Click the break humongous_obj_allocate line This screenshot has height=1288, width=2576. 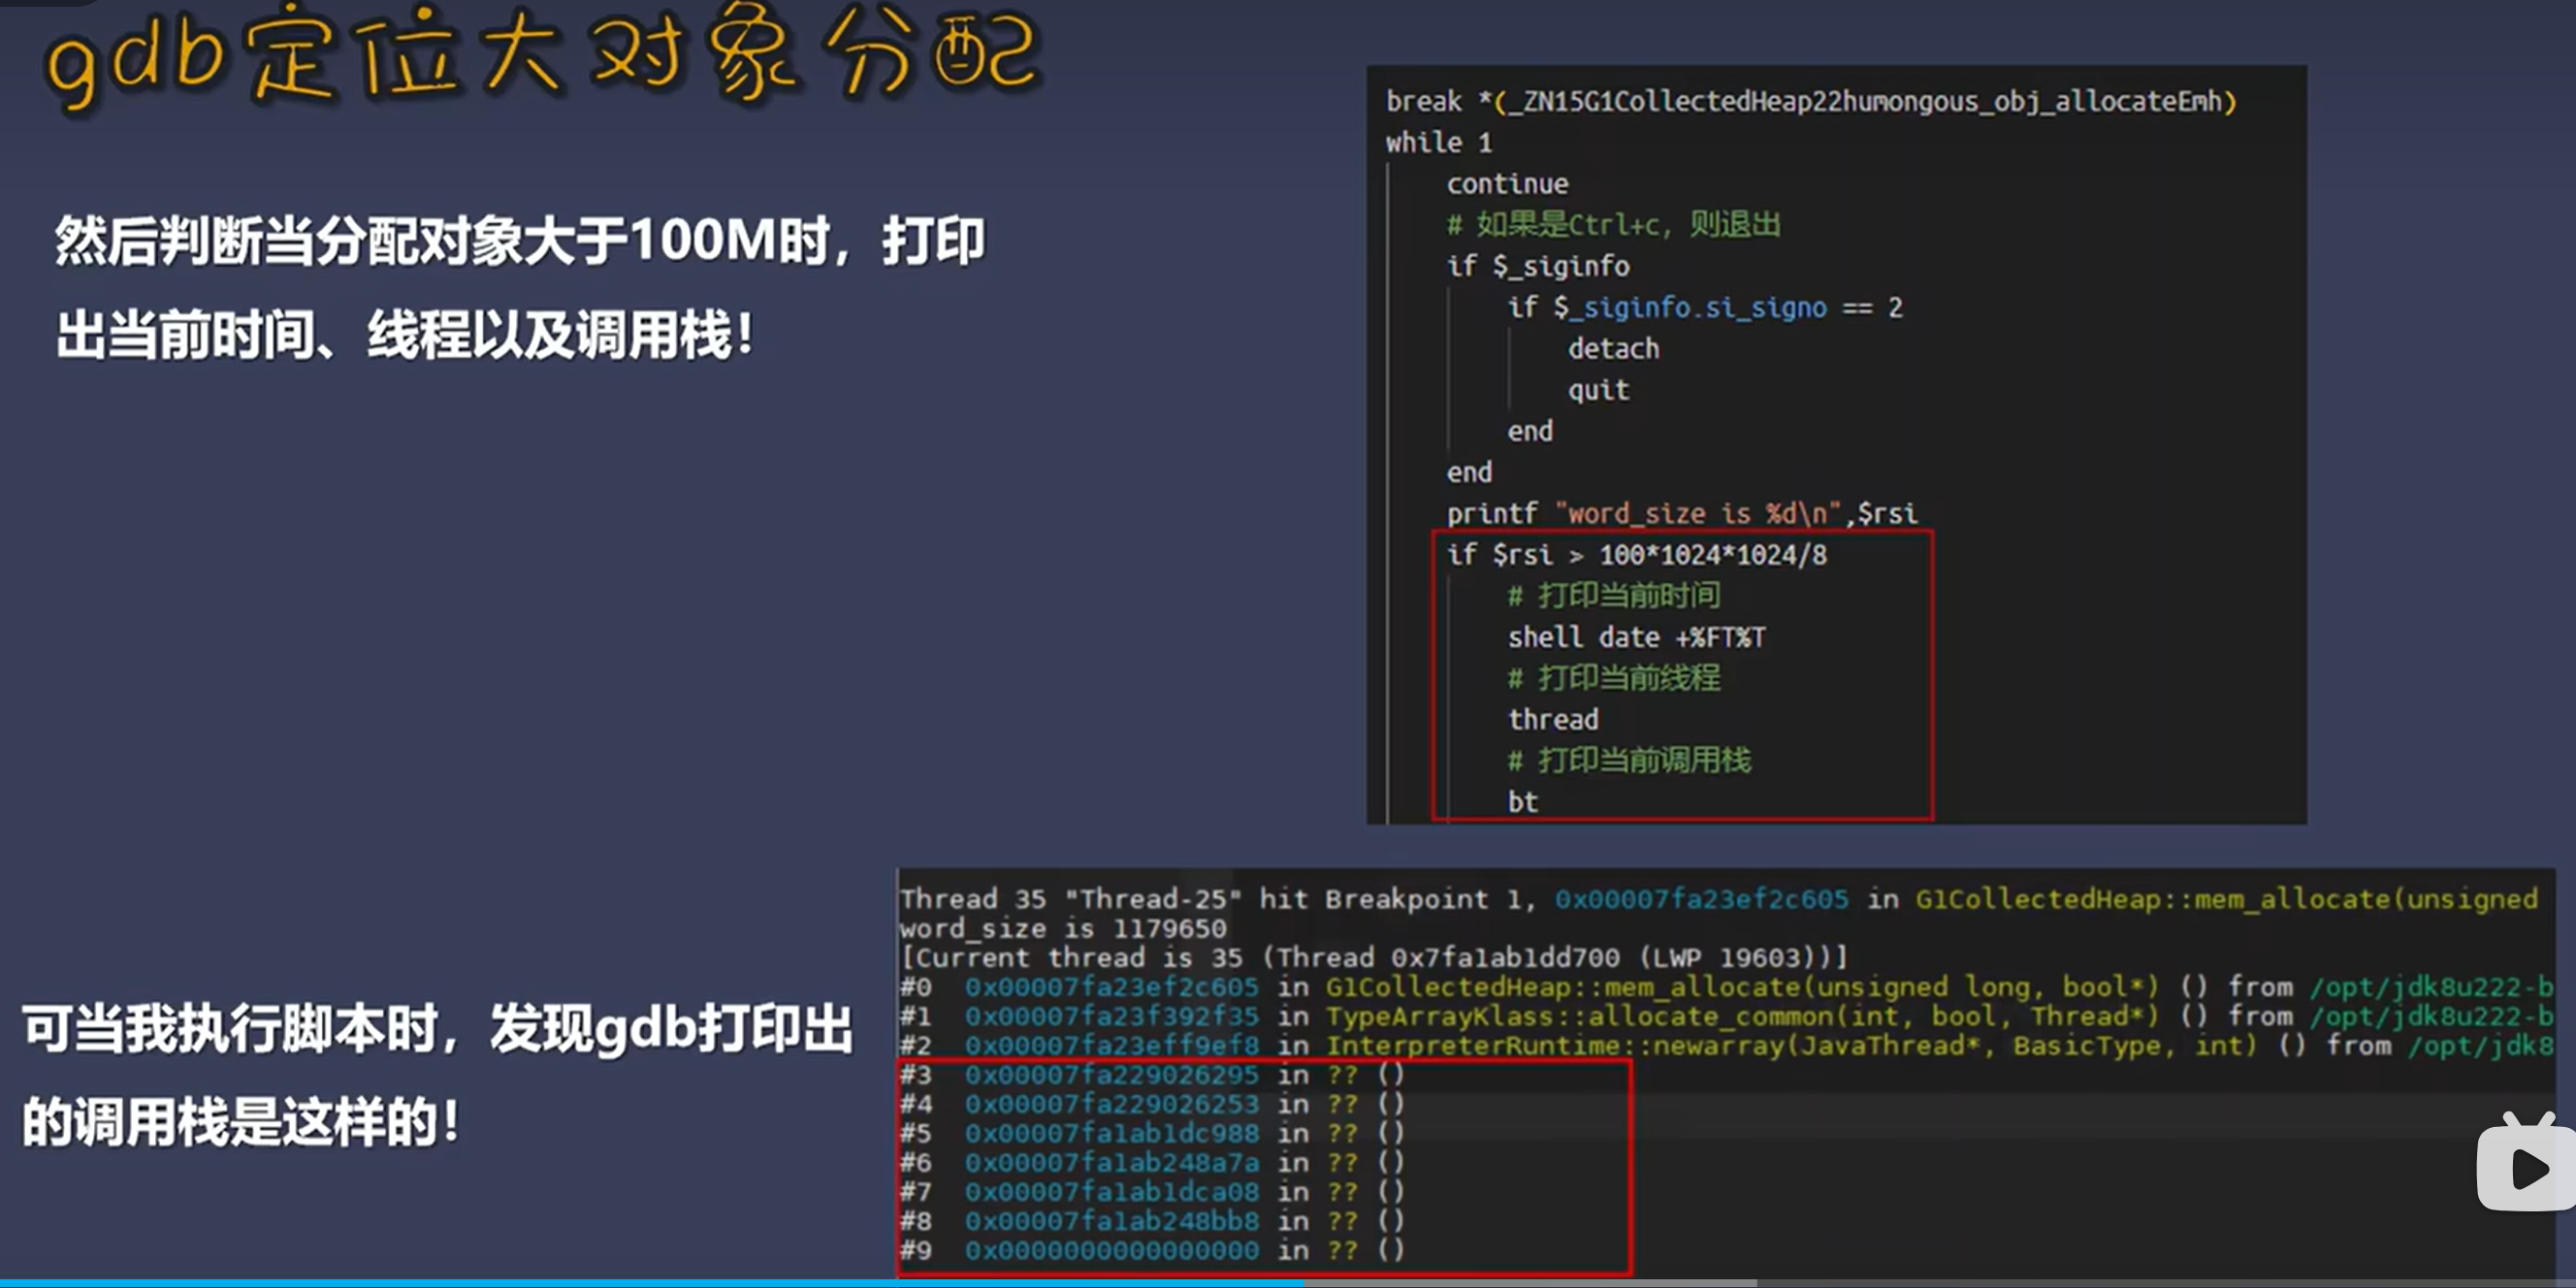pyautogui.click(x=1810, y=101)
